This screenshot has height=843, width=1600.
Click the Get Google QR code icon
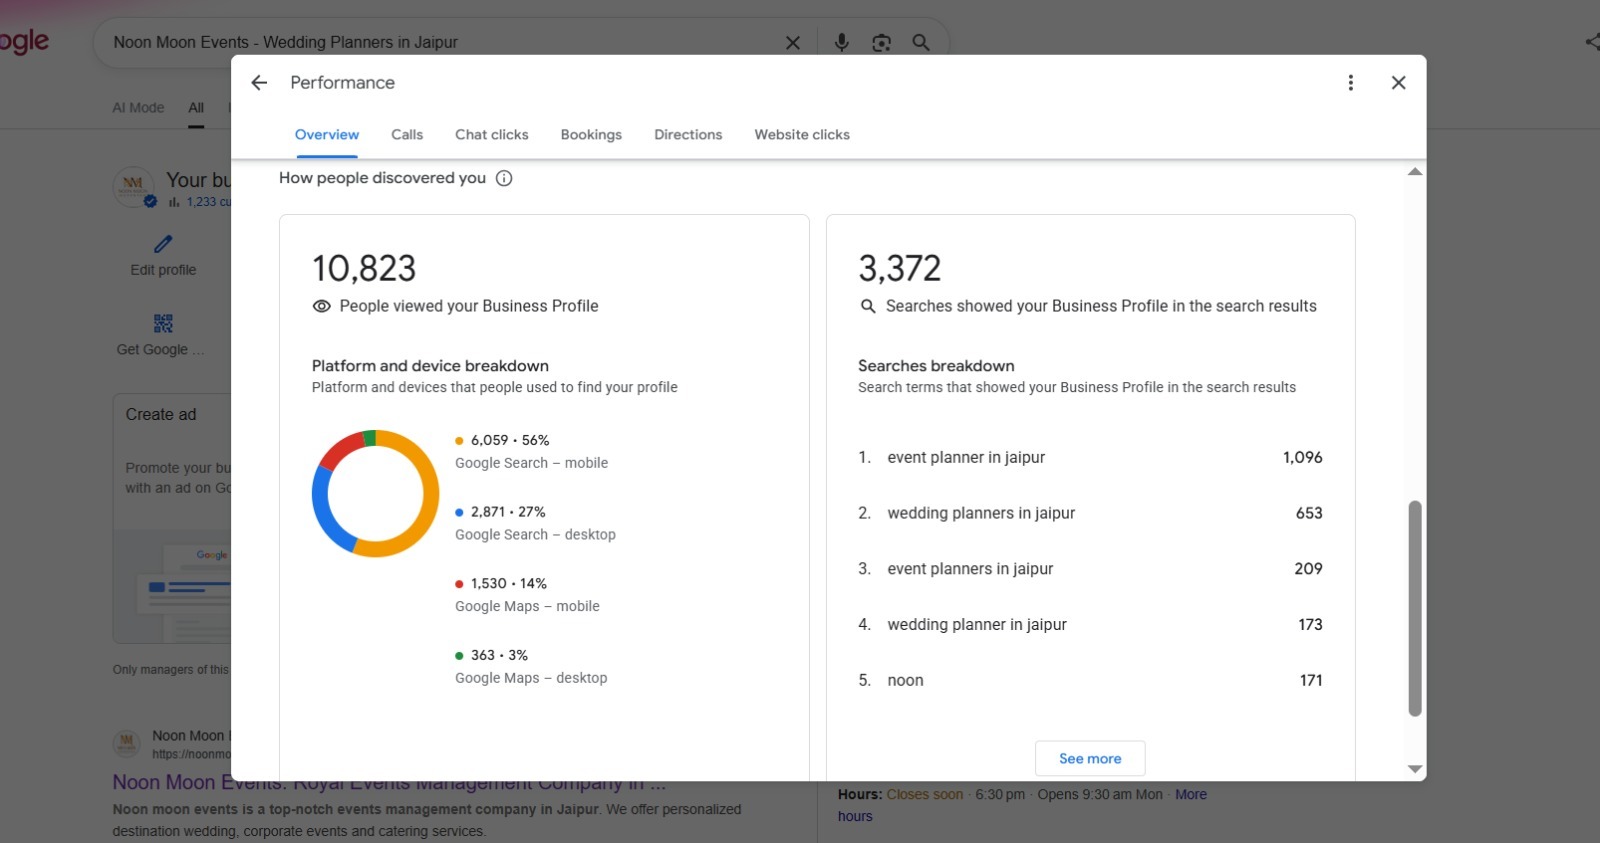pyautogui.click(x=163, y=323)
